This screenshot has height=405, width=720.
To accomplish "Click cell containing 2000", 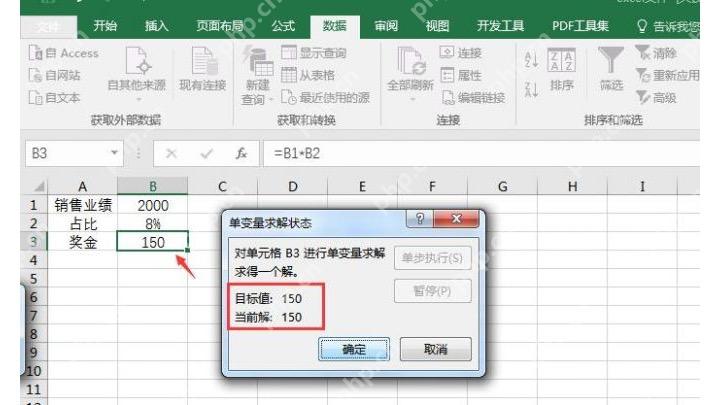I will 152,205.
